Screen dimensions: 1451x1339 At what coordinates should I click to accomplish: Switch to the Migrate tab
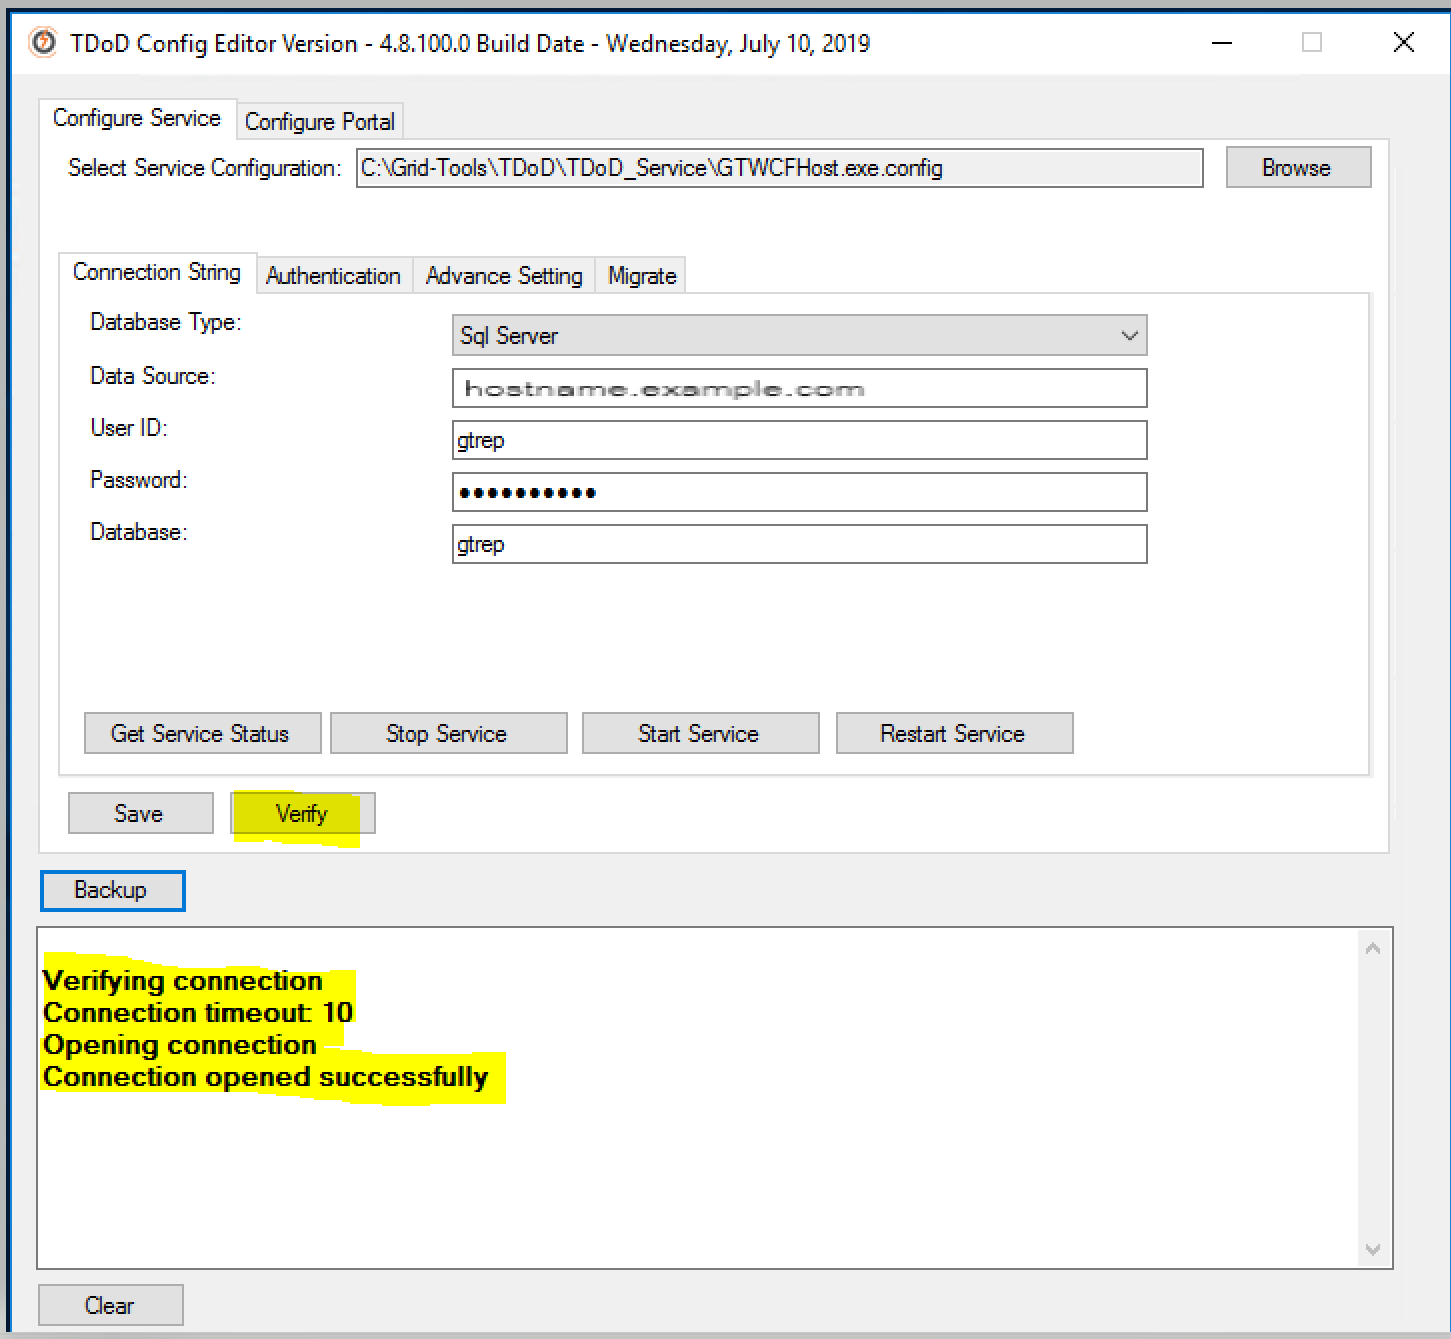click(x=642, y=276)
